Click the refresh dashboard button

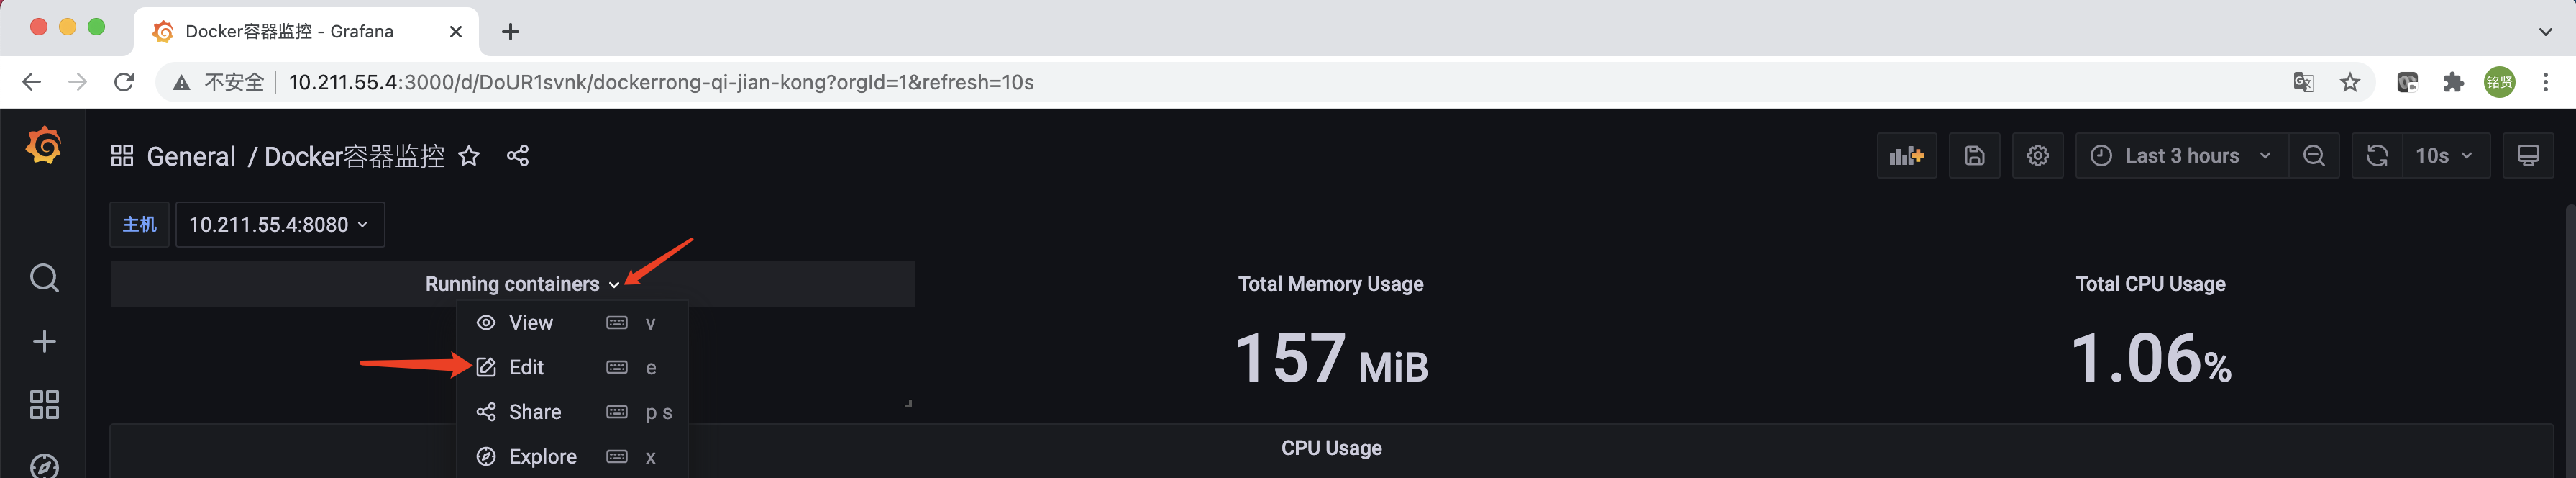[x=2377, y=156]
